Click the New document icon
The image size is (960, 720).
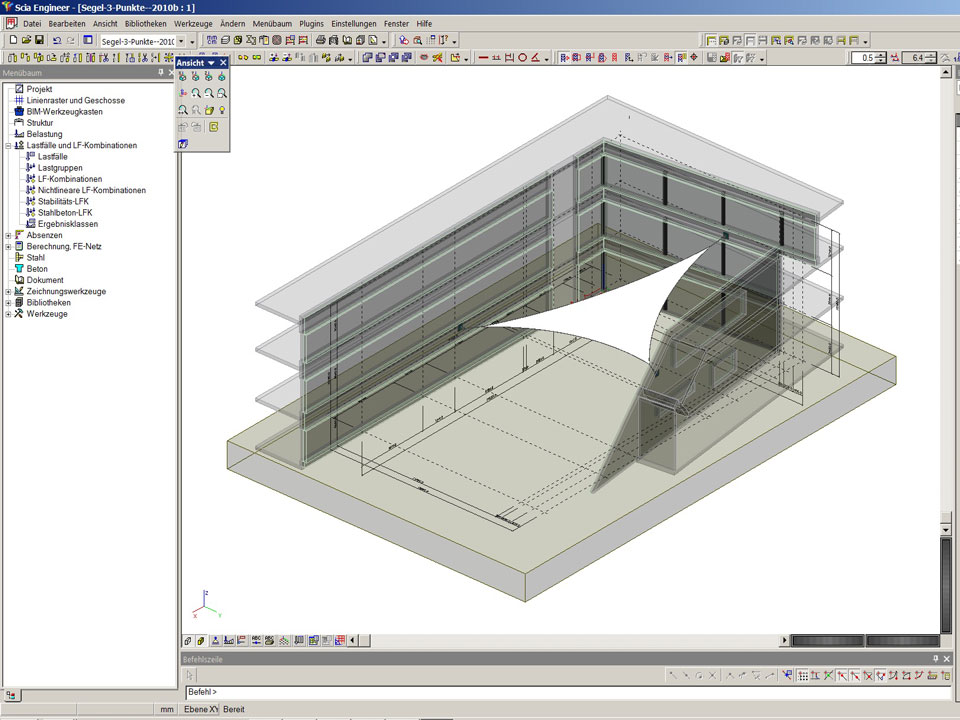(14, 40)
